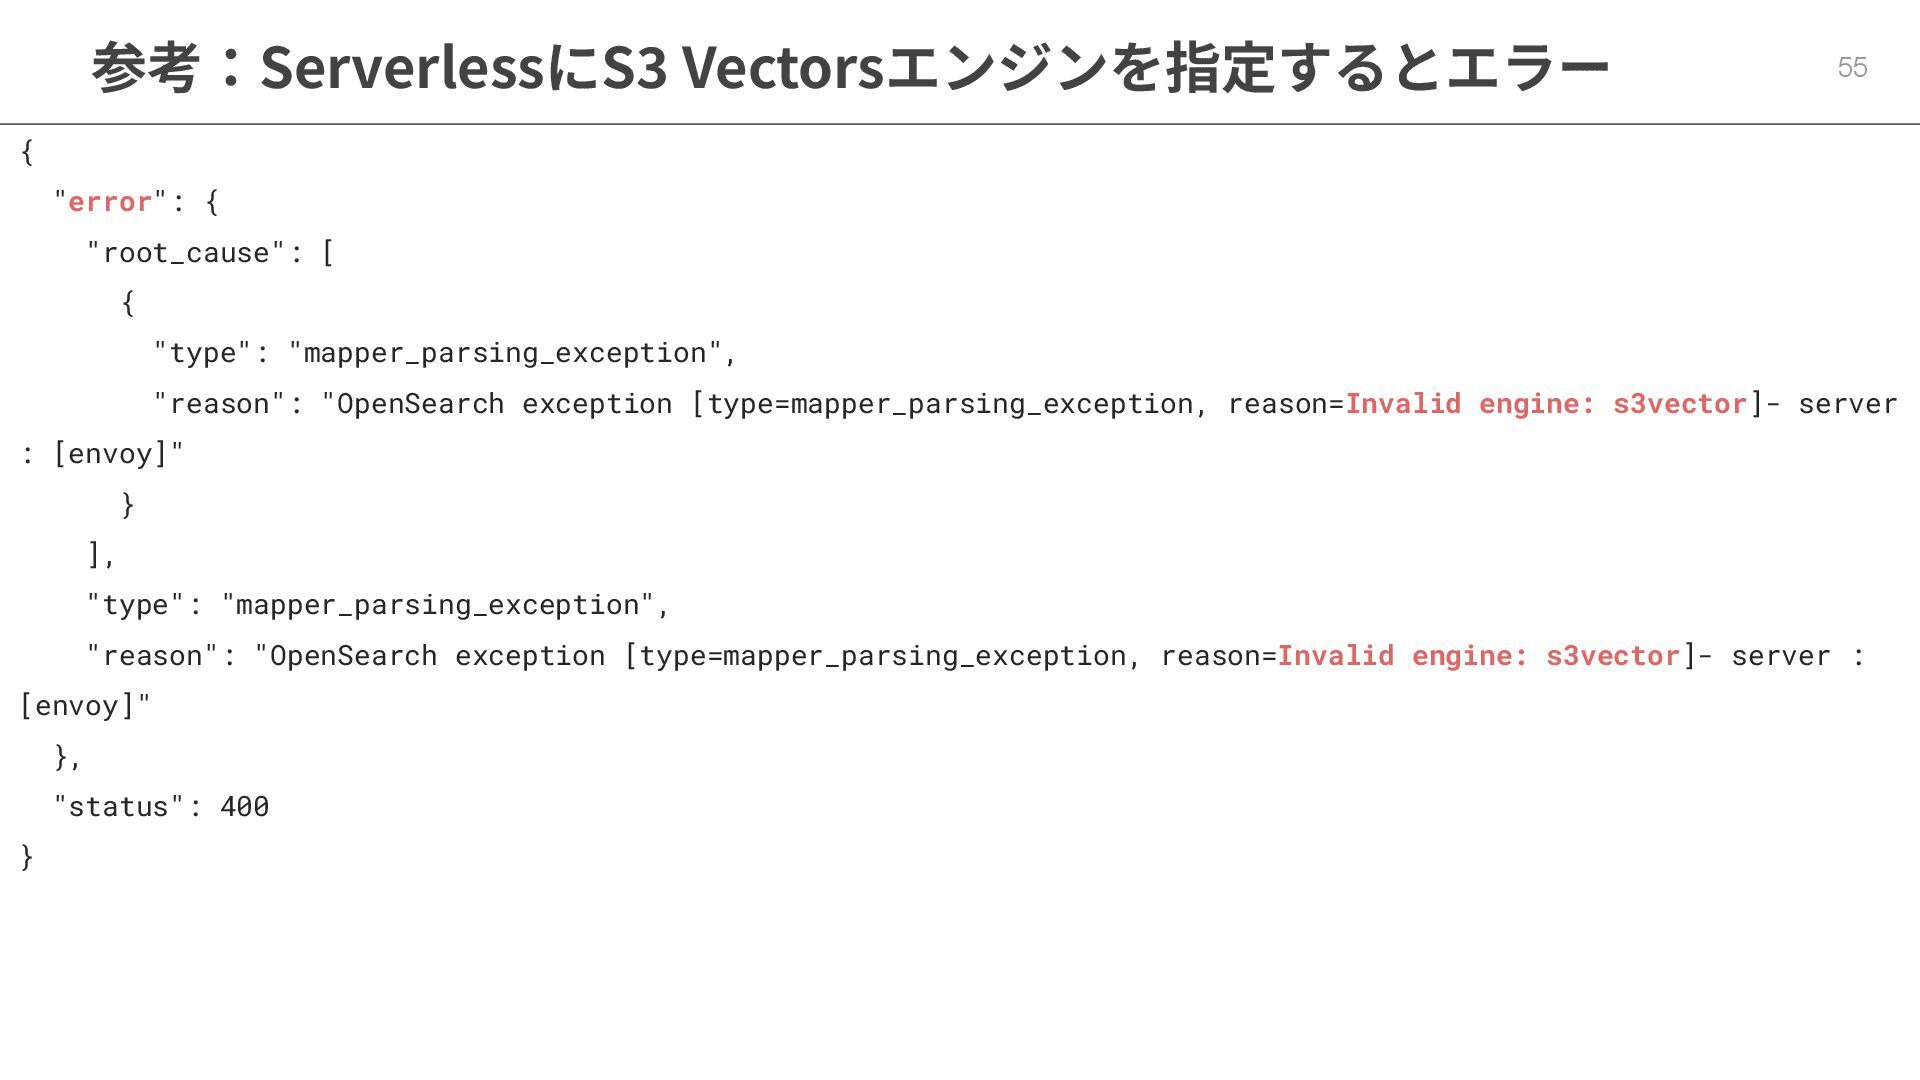The width and height of the screenshot is (1920, 1080).
Task: Click the first mapper_parsing_exception value
Action: [x=505, y=353]
